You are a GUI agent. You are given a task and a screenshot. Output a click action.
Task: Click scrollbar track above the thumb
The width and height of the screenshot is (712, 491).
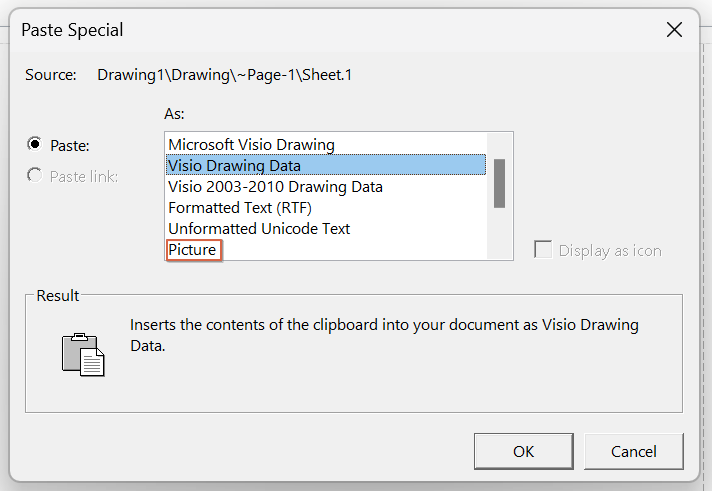click(x=499, y=146)
